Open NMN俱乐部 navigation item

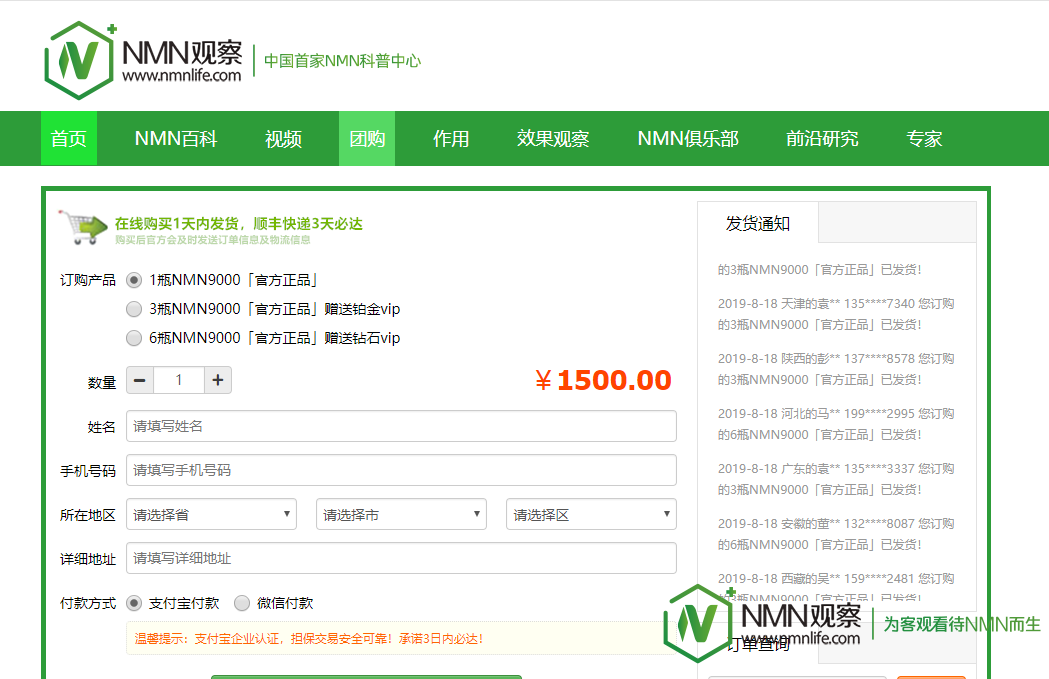(688, 138)
